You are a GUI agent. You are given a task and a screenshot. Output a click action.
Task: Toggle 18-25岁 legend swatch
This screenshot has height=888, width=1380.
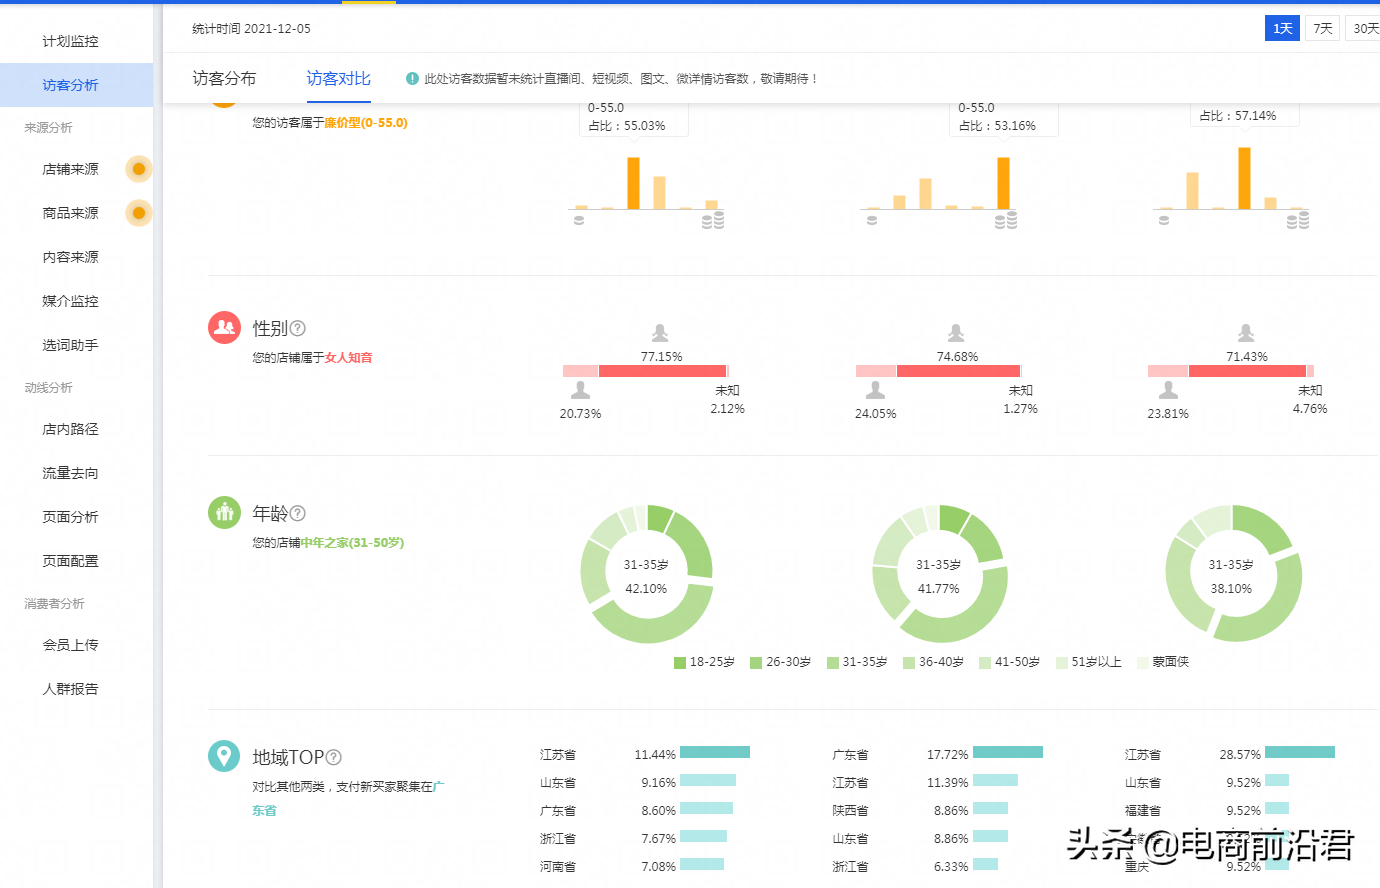pyautogui.click(x=680, y=662)
